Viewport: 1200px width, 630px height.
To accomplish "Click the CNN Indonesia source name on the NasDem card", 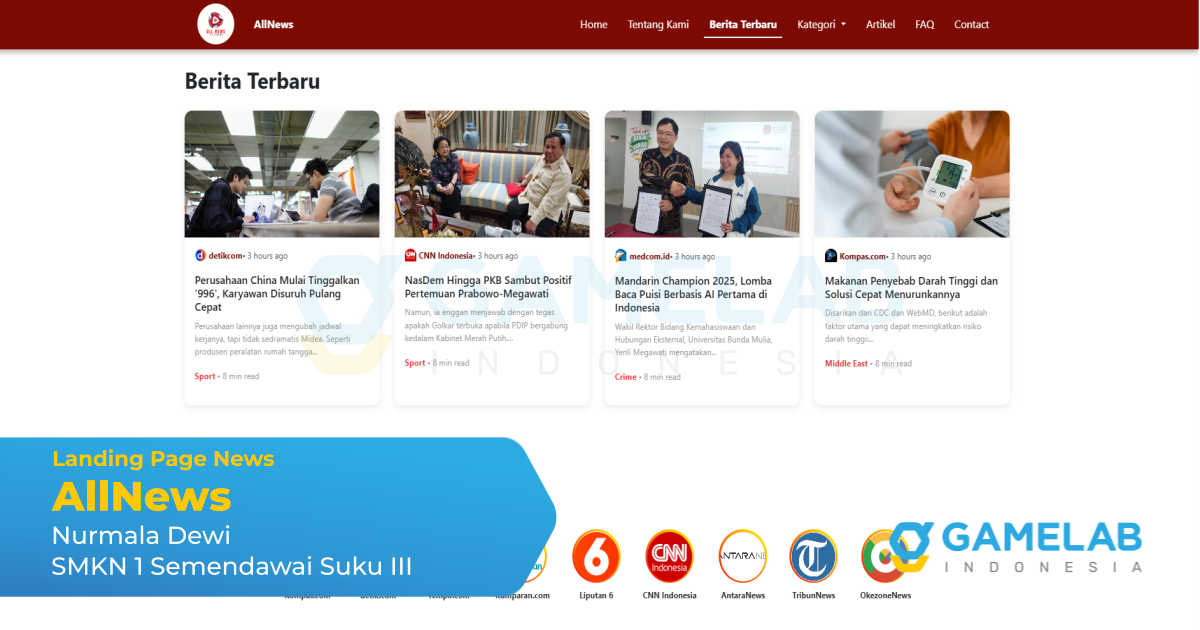I will pos(446,256).
